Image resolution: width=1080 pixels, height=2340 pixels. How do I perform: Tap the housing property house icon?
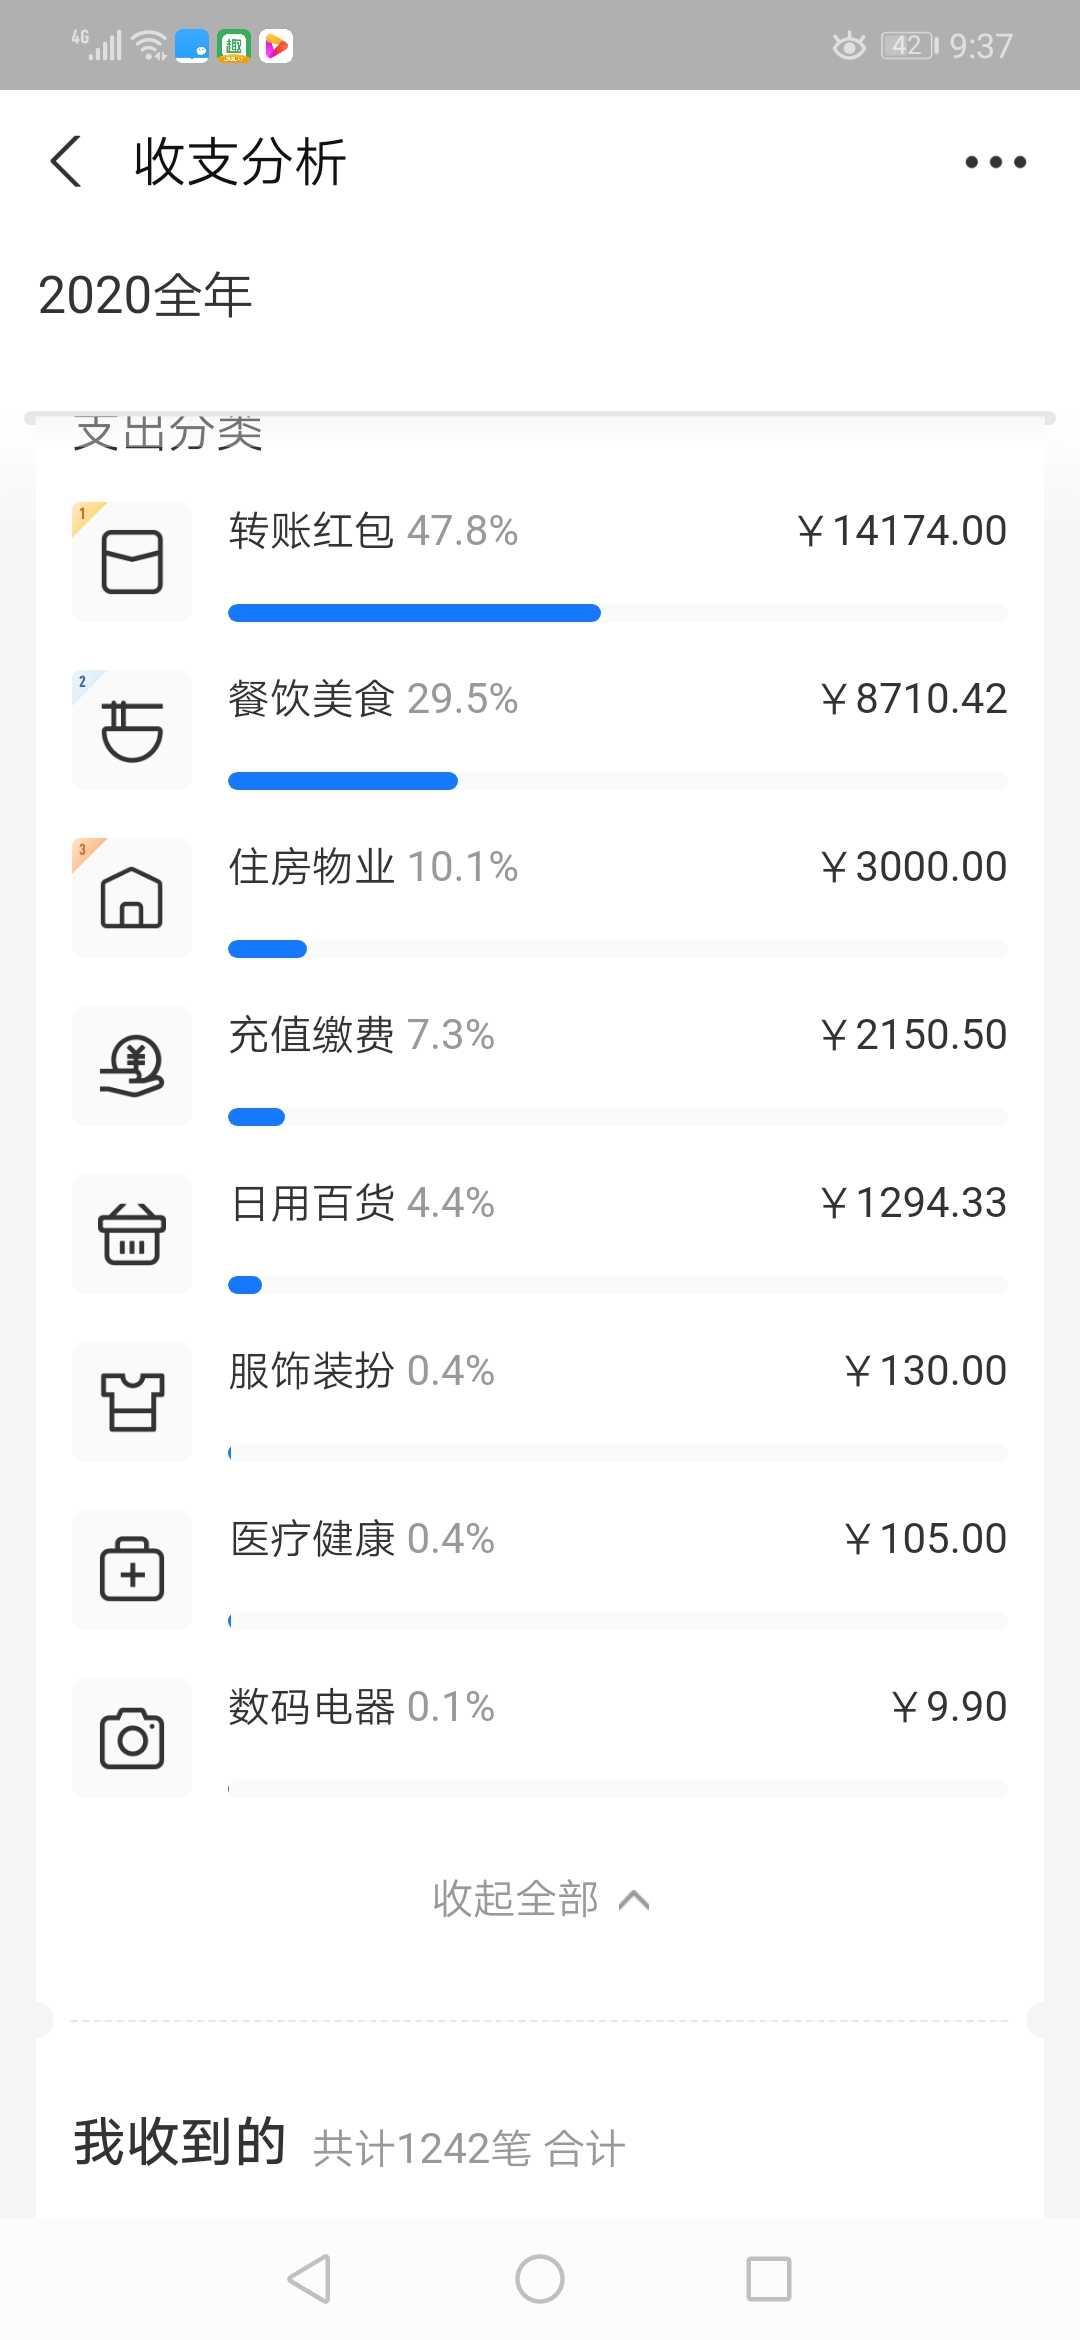132,898
